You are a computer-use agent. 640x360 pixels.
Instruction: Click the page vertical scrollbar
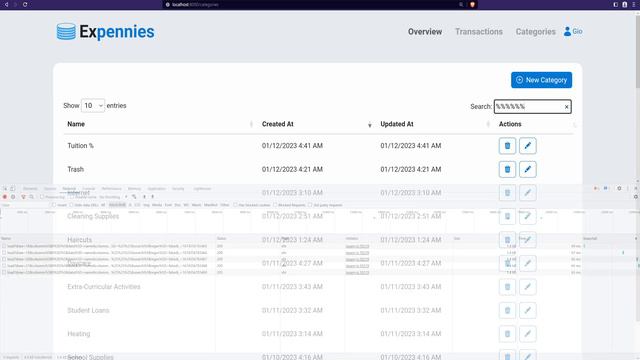638,51
